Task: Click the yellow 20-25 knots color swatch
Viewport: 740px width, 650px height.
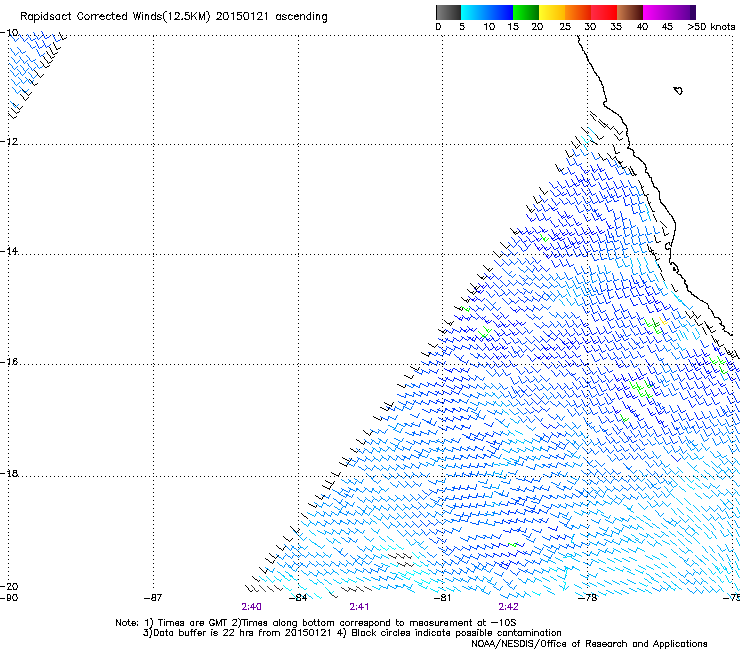Action: 552,12
